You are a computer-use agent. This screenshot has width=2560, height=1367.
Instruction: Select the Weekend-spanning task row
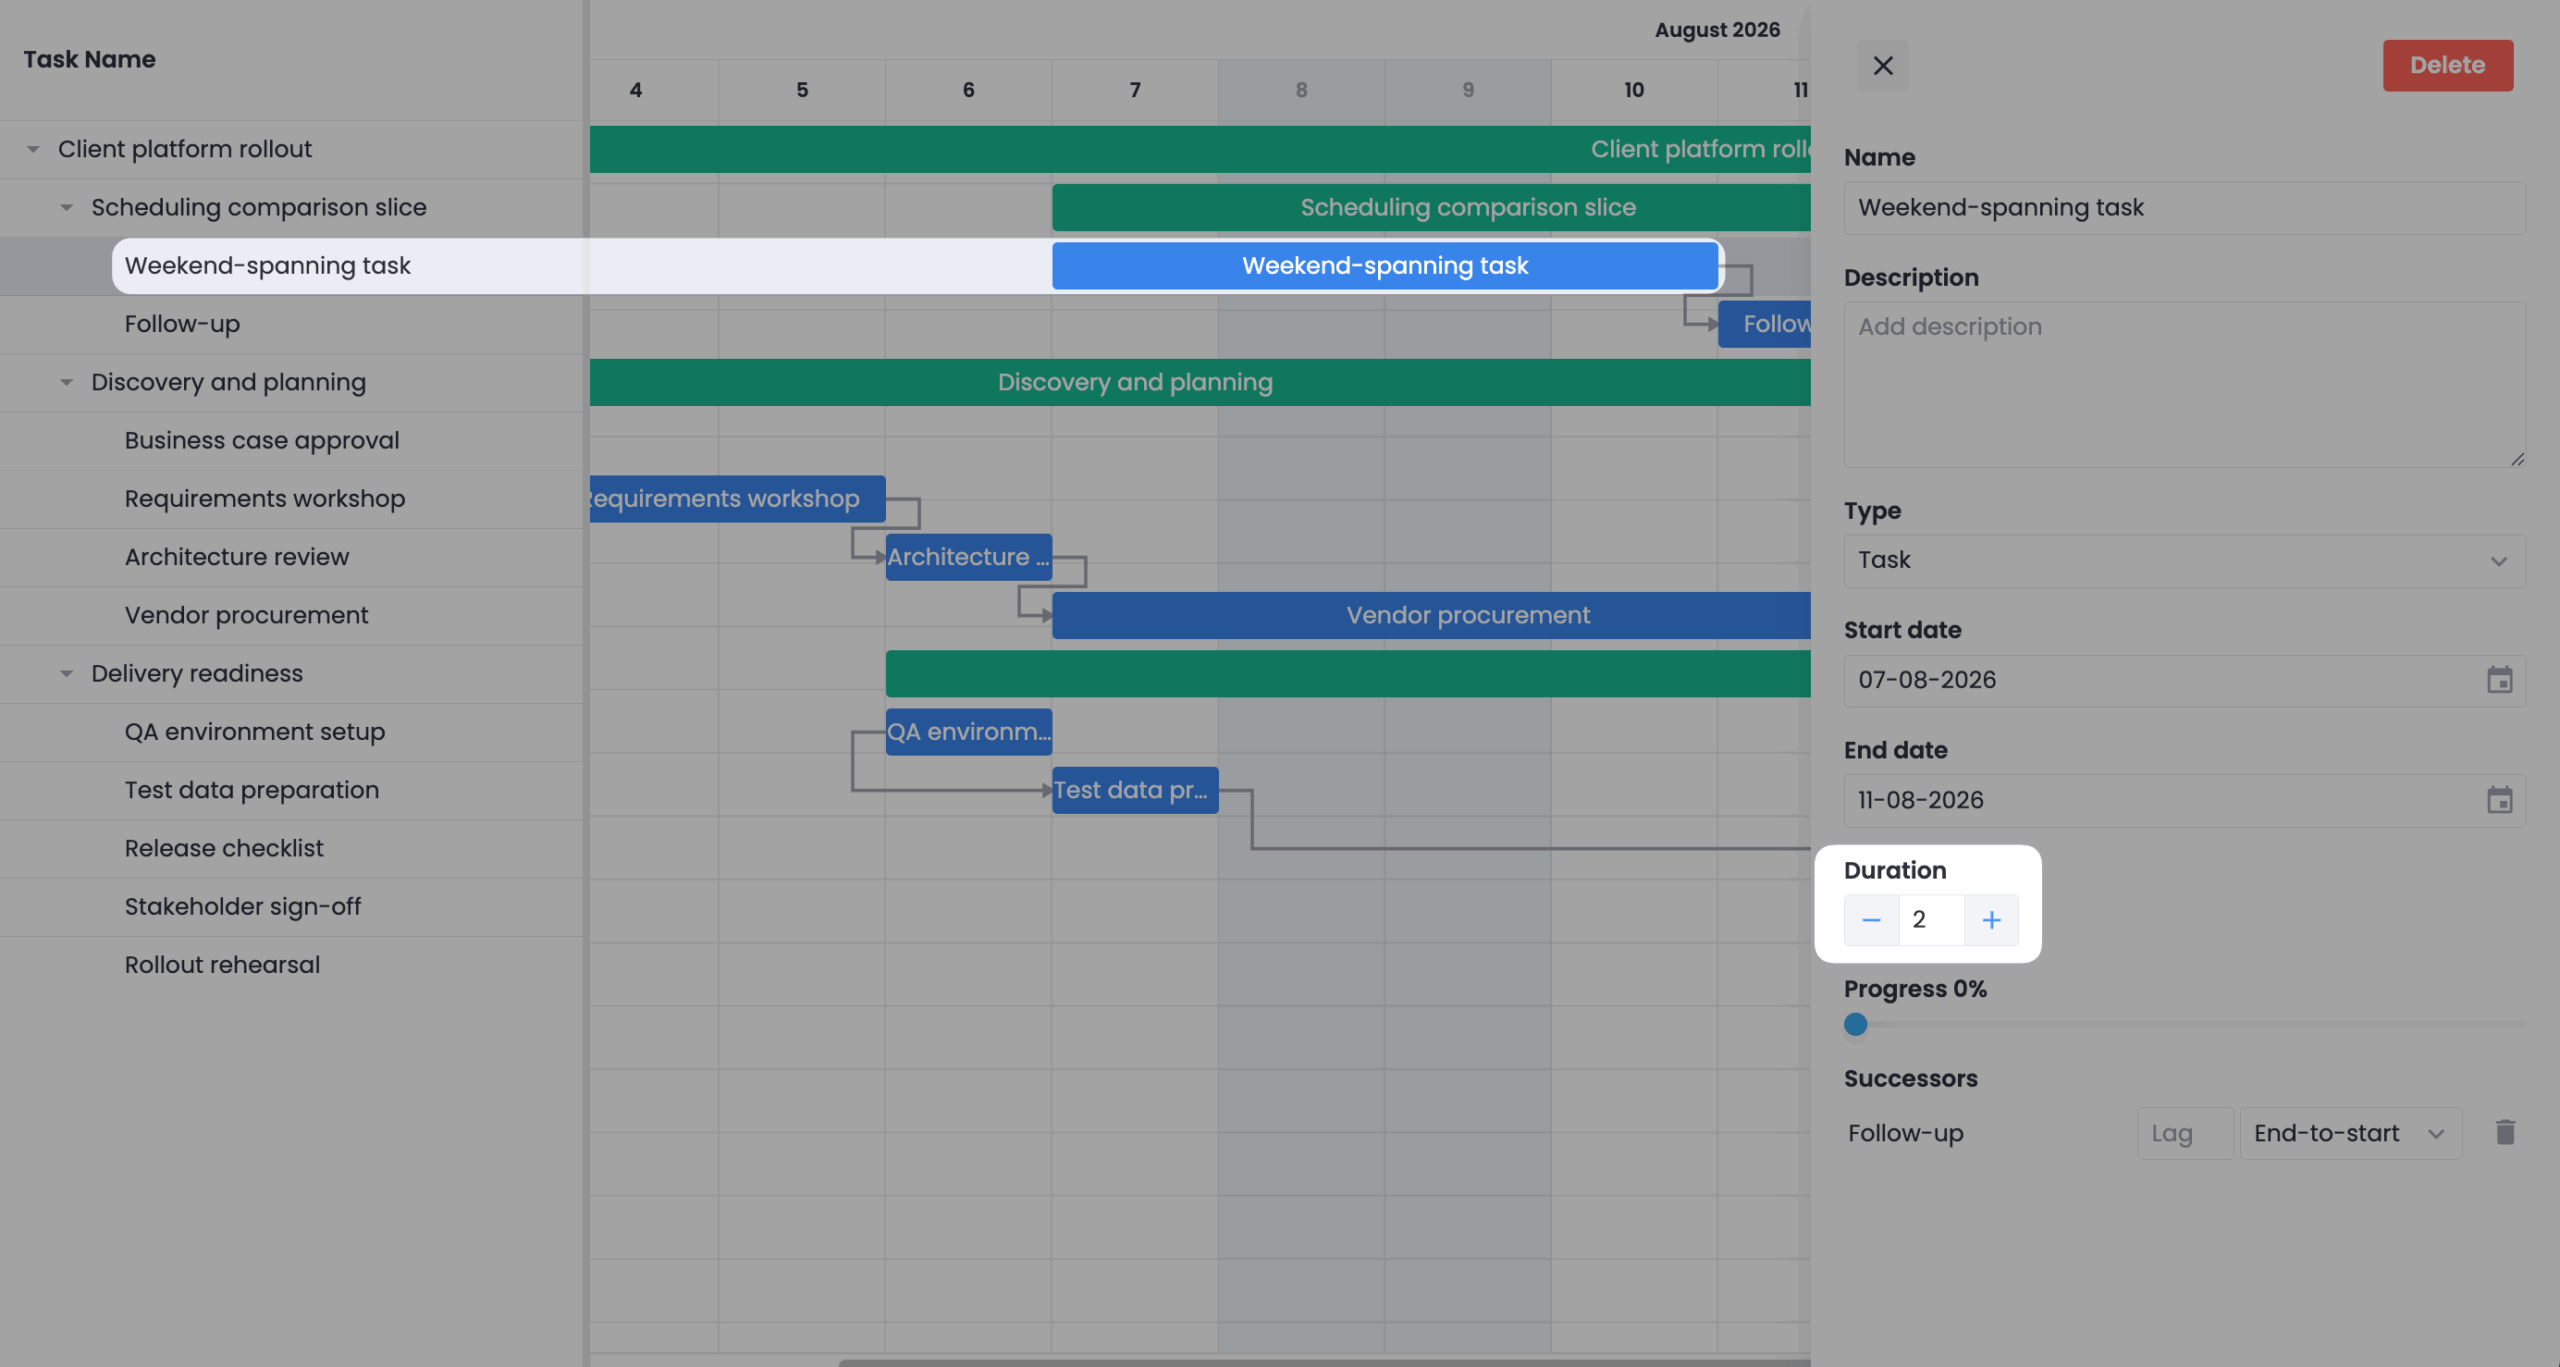tap(292, 266)
